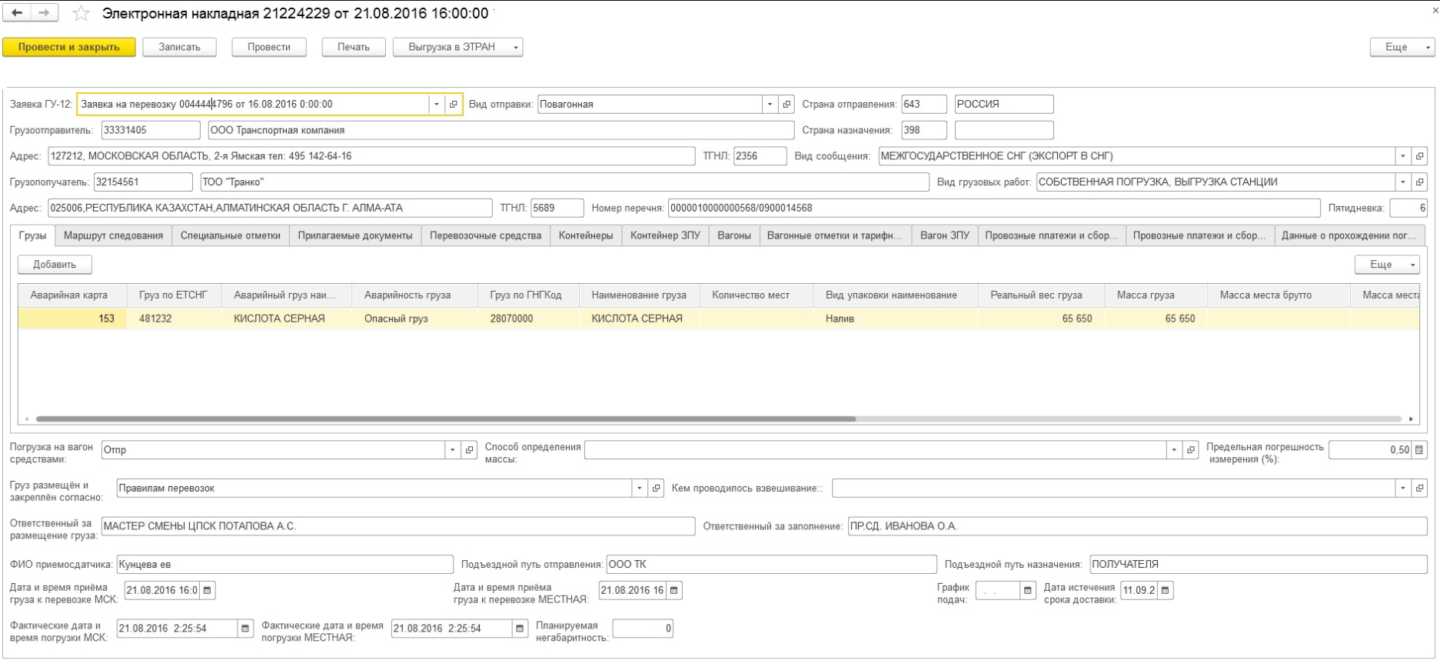
Task: Open calculator for Предельная погрешность field
Action: (x=1420, y=450)
